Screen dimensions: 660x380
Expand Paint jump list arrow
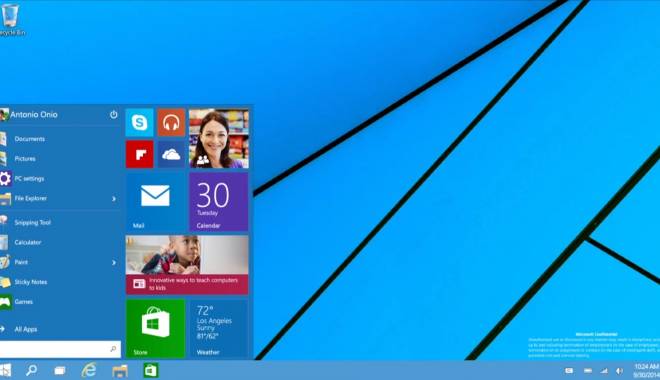[x=114, y=263]
